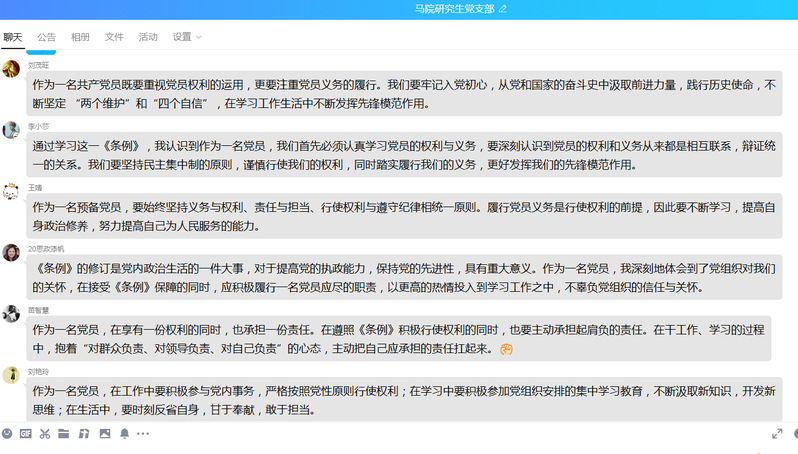
Task: Click the expand input area icon
Action: [777, 434]
